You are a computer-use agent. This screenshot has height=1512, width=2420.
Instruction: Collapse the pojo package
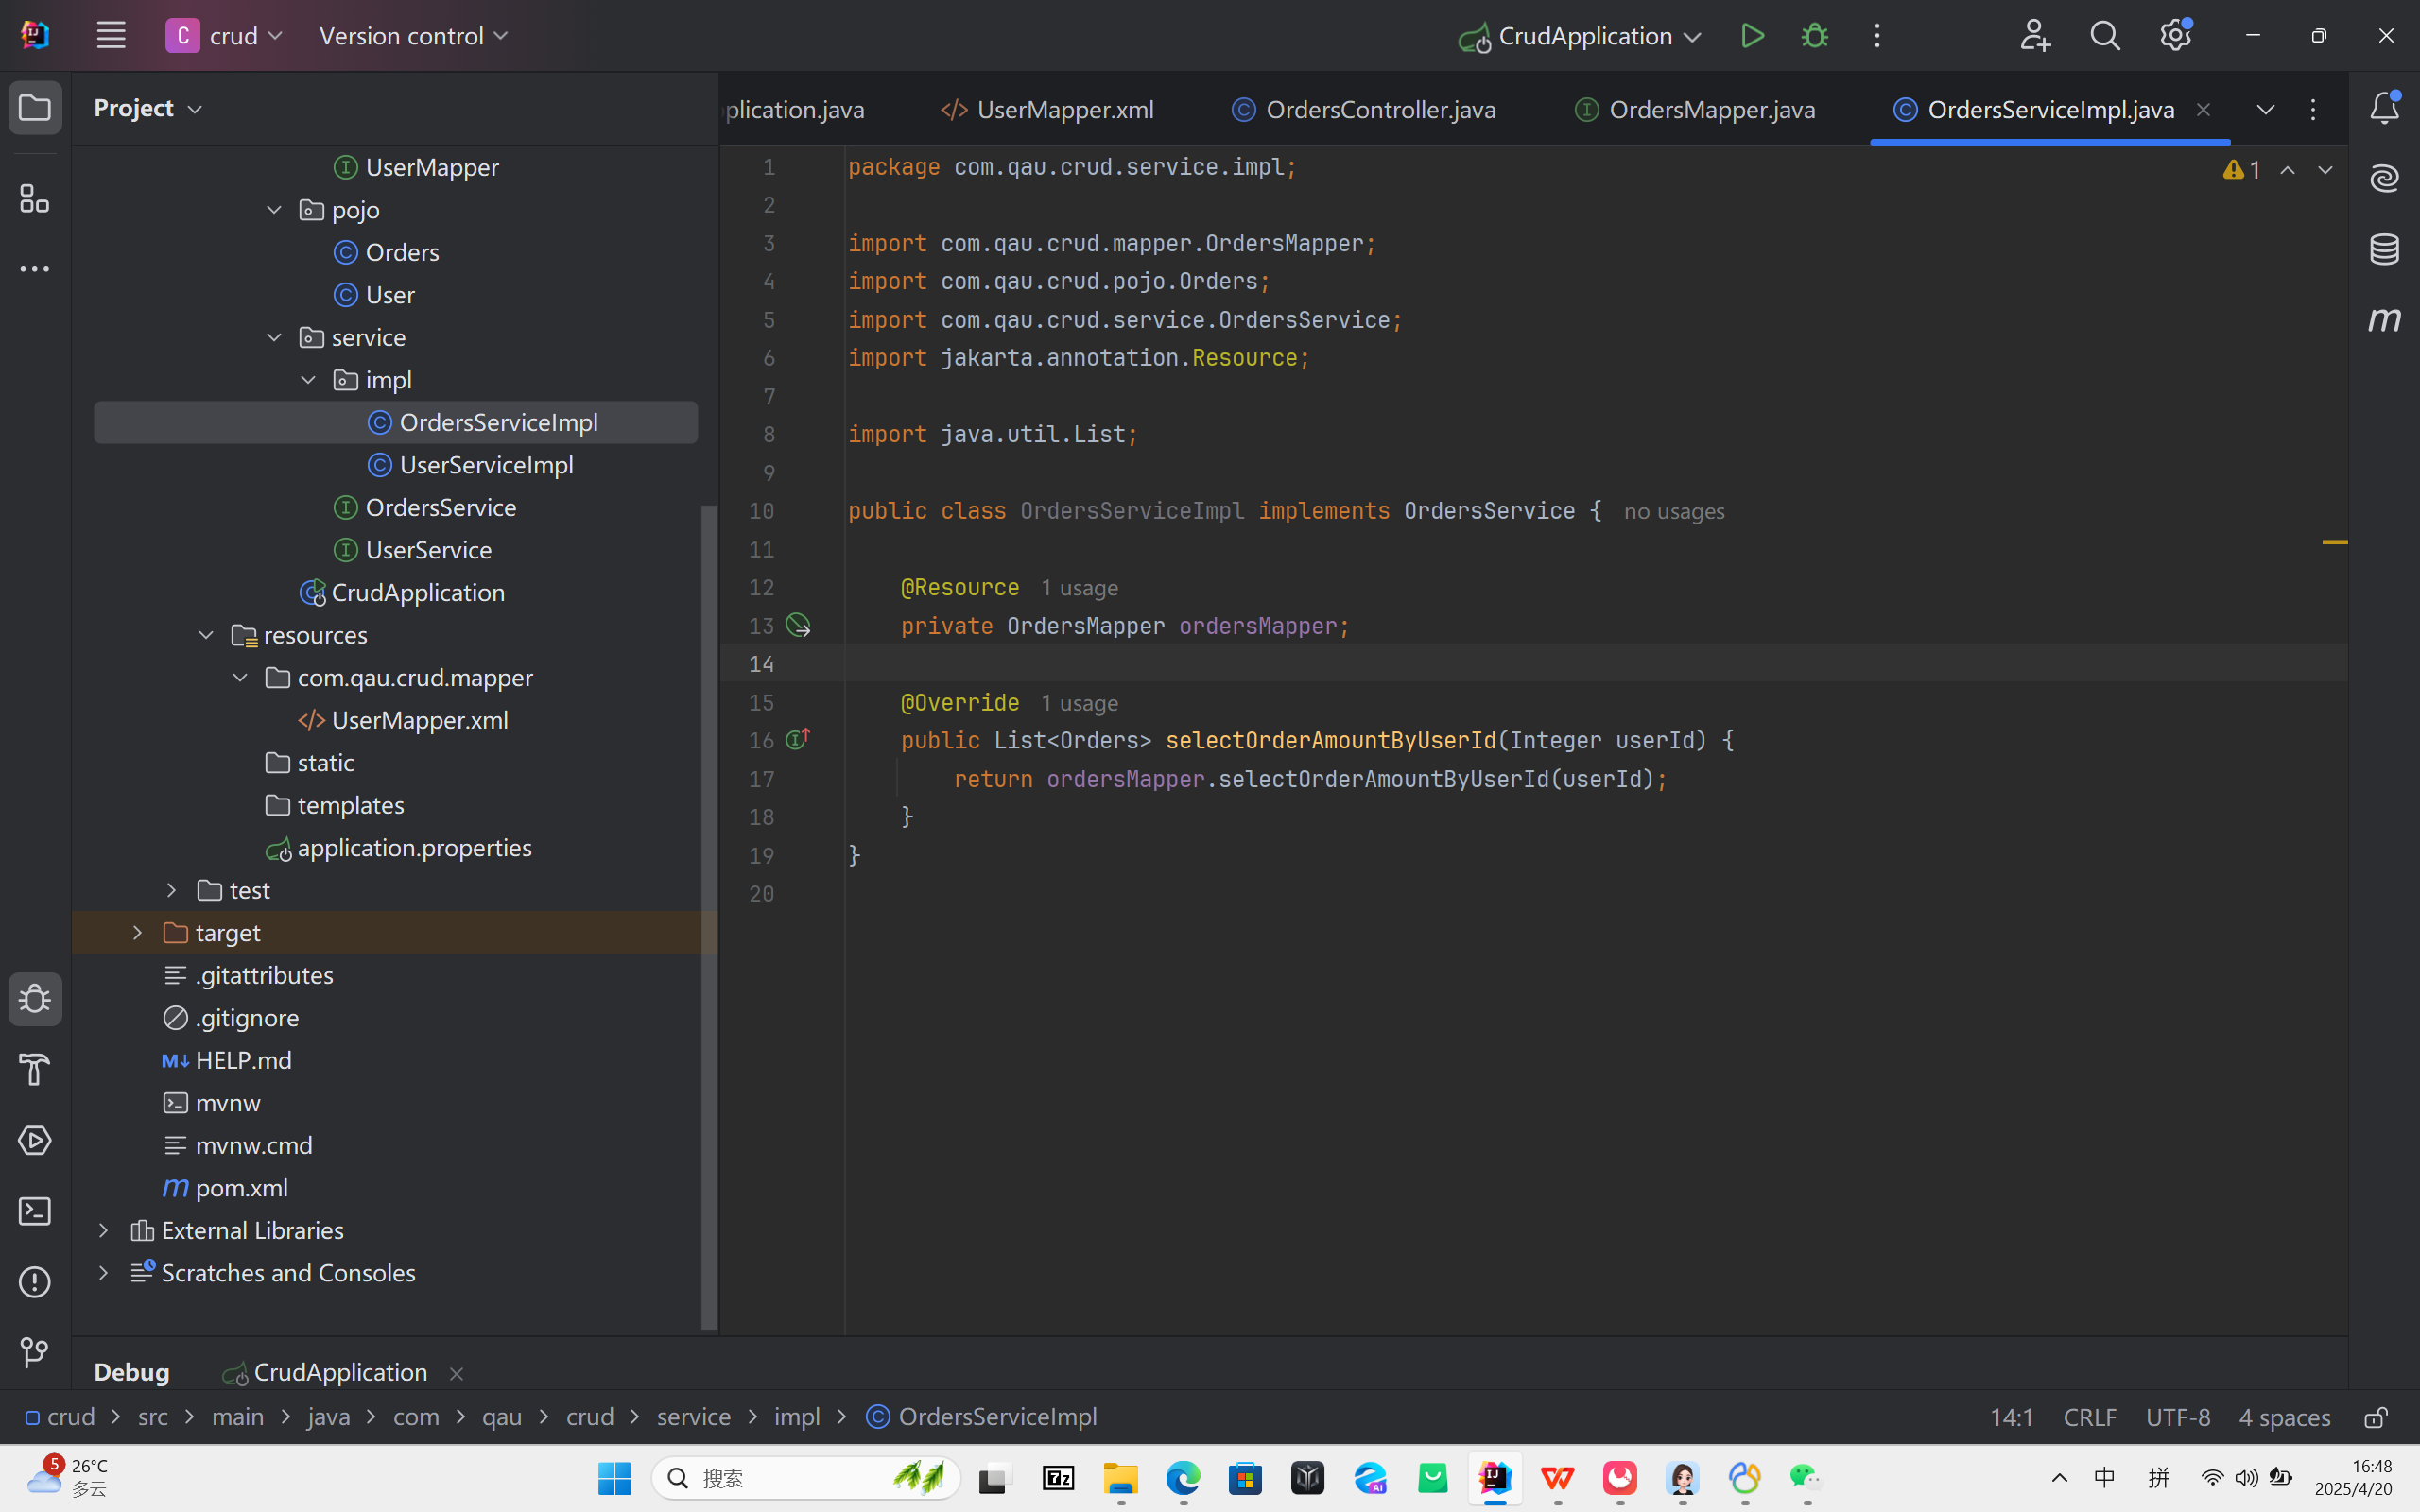[274, 210]
